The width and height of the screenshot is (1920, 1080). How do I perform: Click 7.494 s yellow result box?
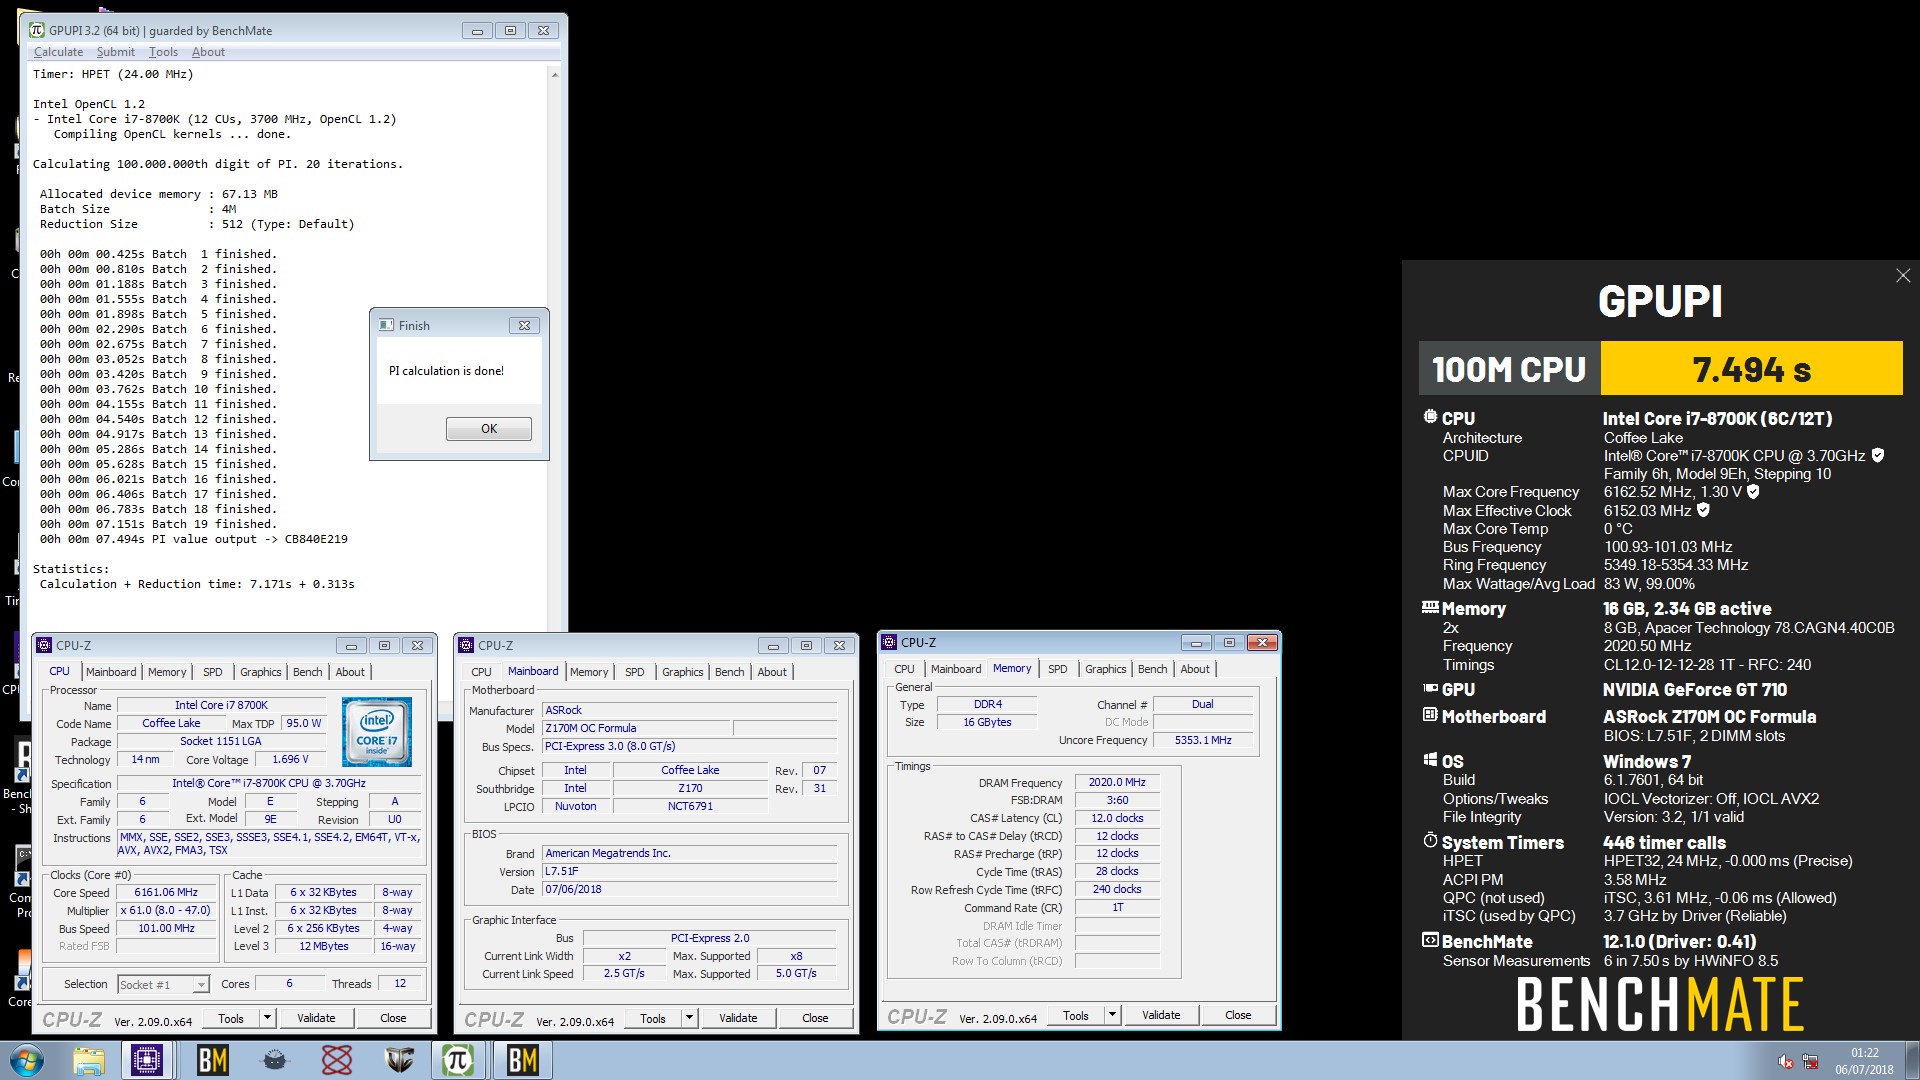pyautogui.click(x=1751, y=369)
